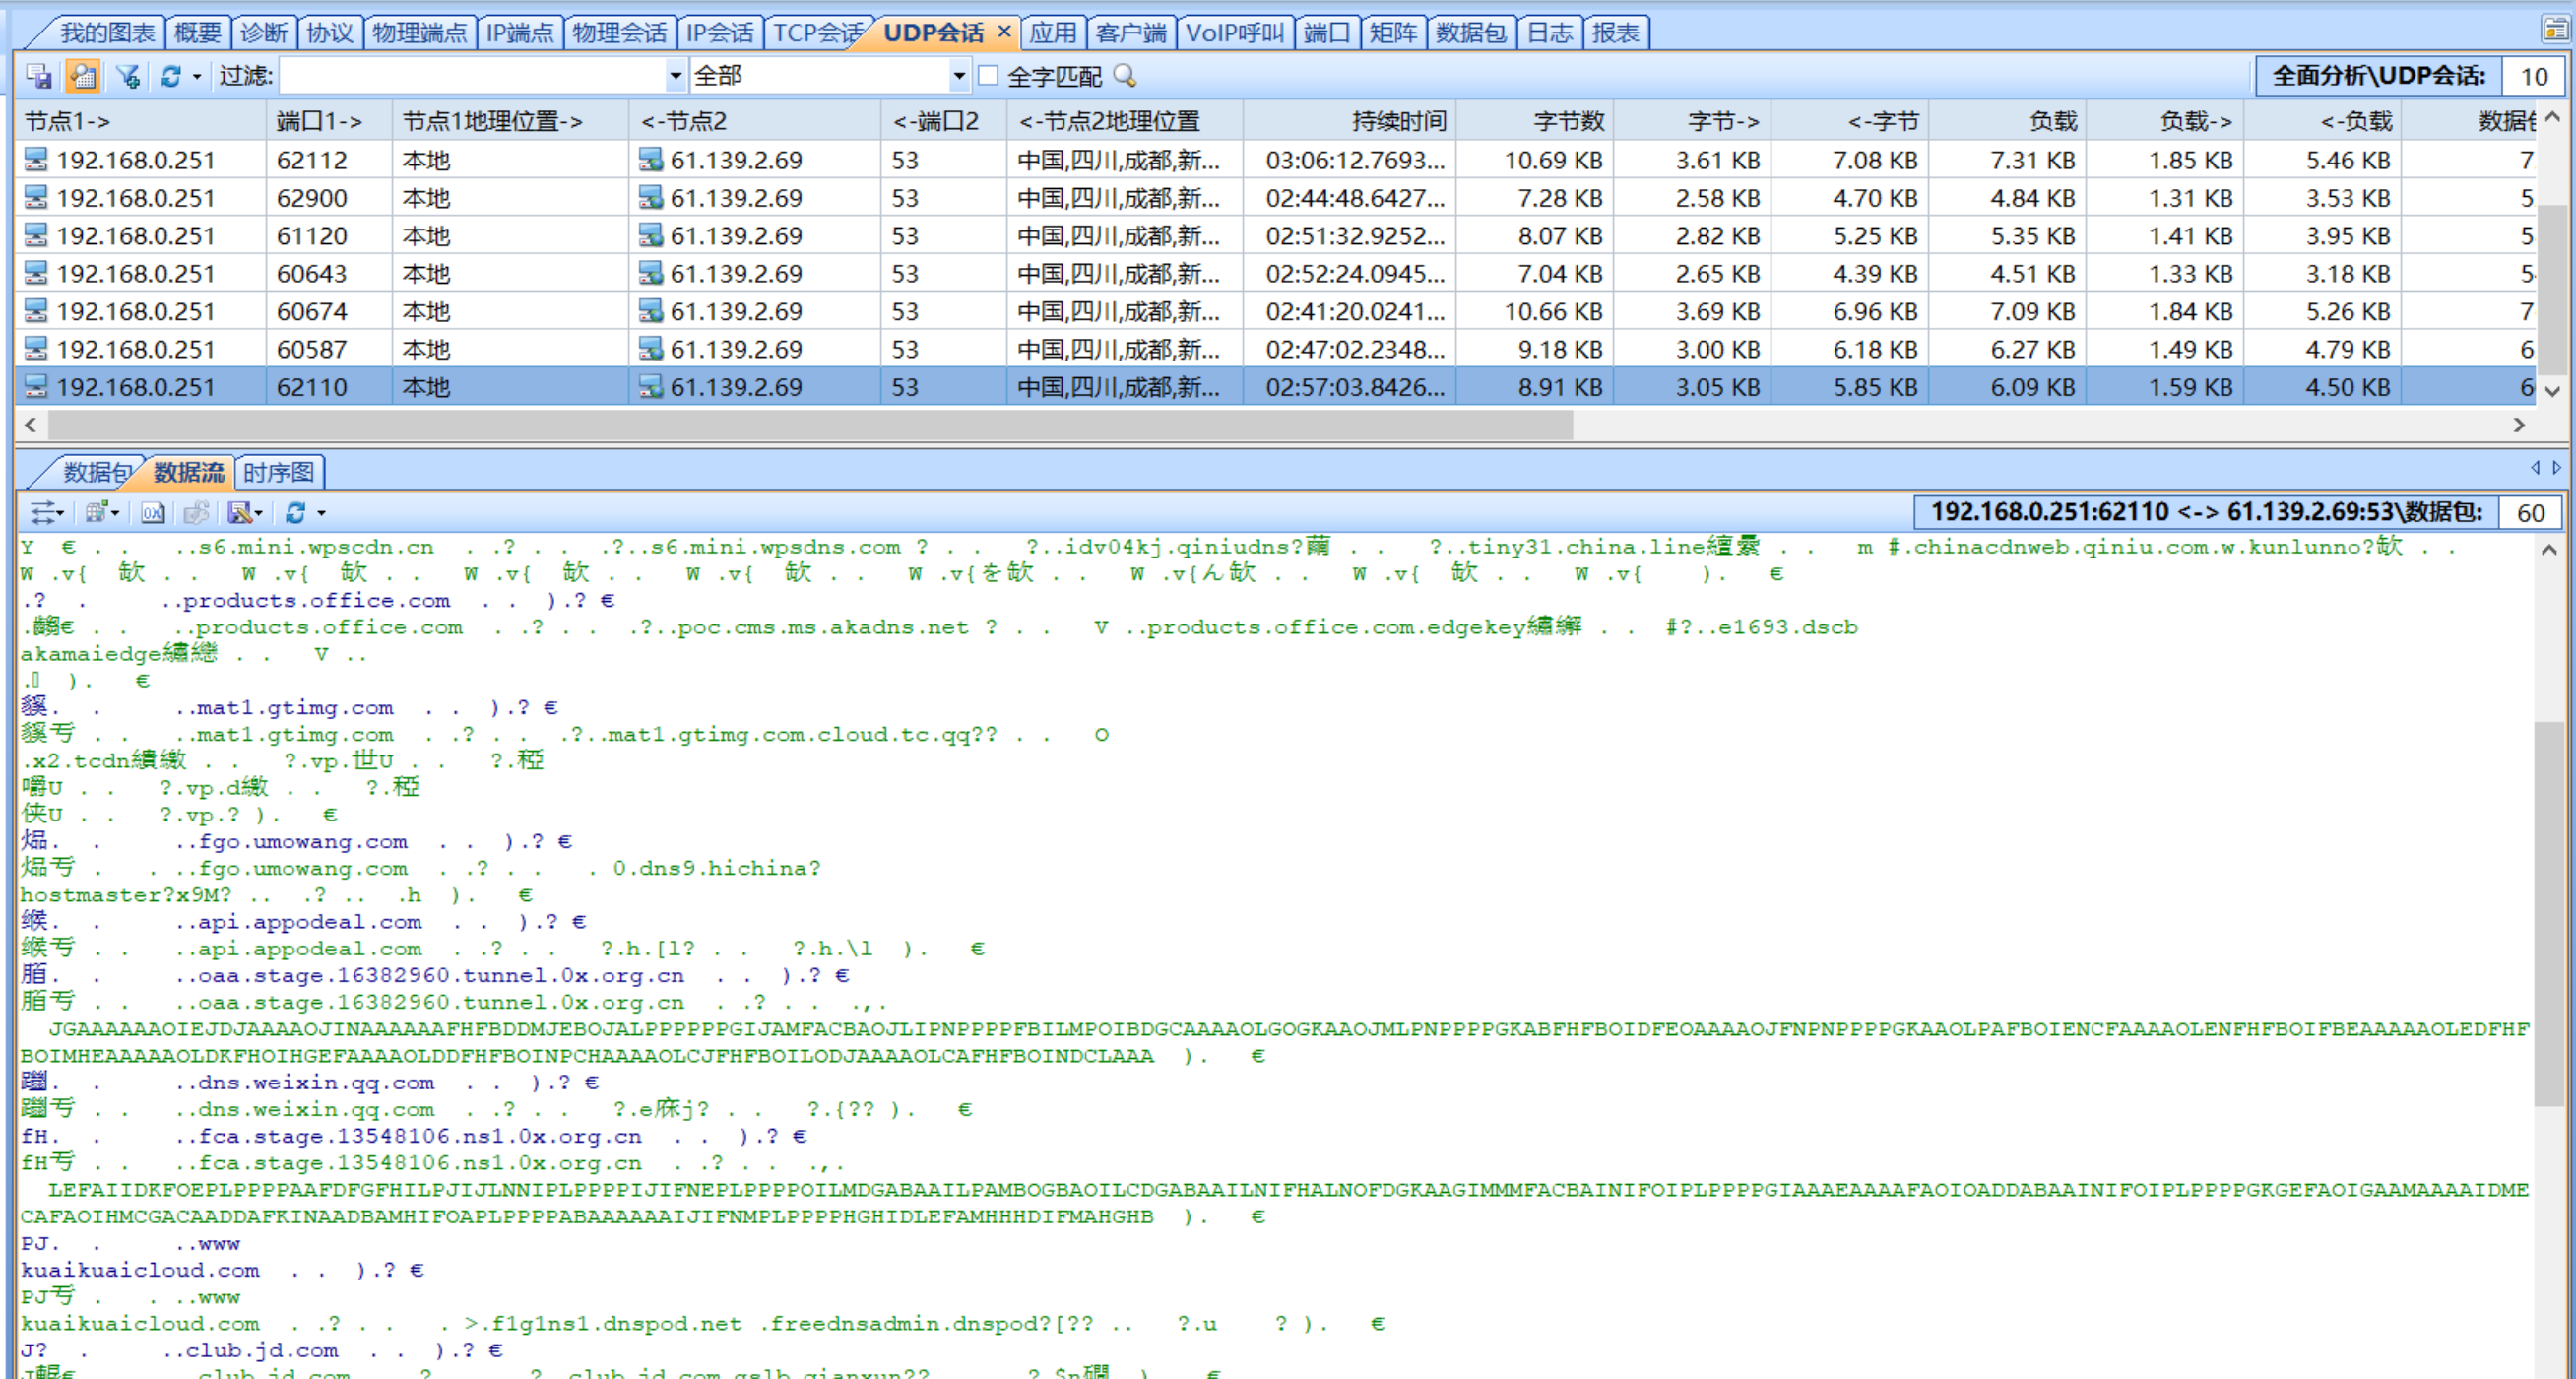Click the grid display-format icon in stream toolbar
The width and height of the screenshot is (2576, 1379).
pyautogui.click(x=96, y=513)
